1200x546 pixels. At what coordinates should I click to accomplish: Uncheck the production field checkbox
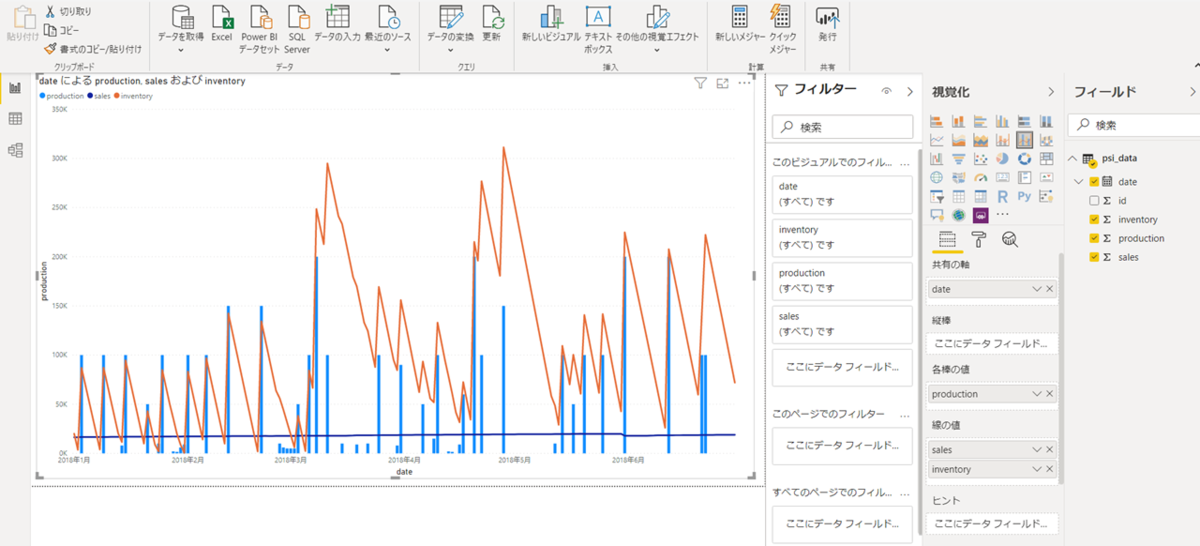coord(1093,238)
